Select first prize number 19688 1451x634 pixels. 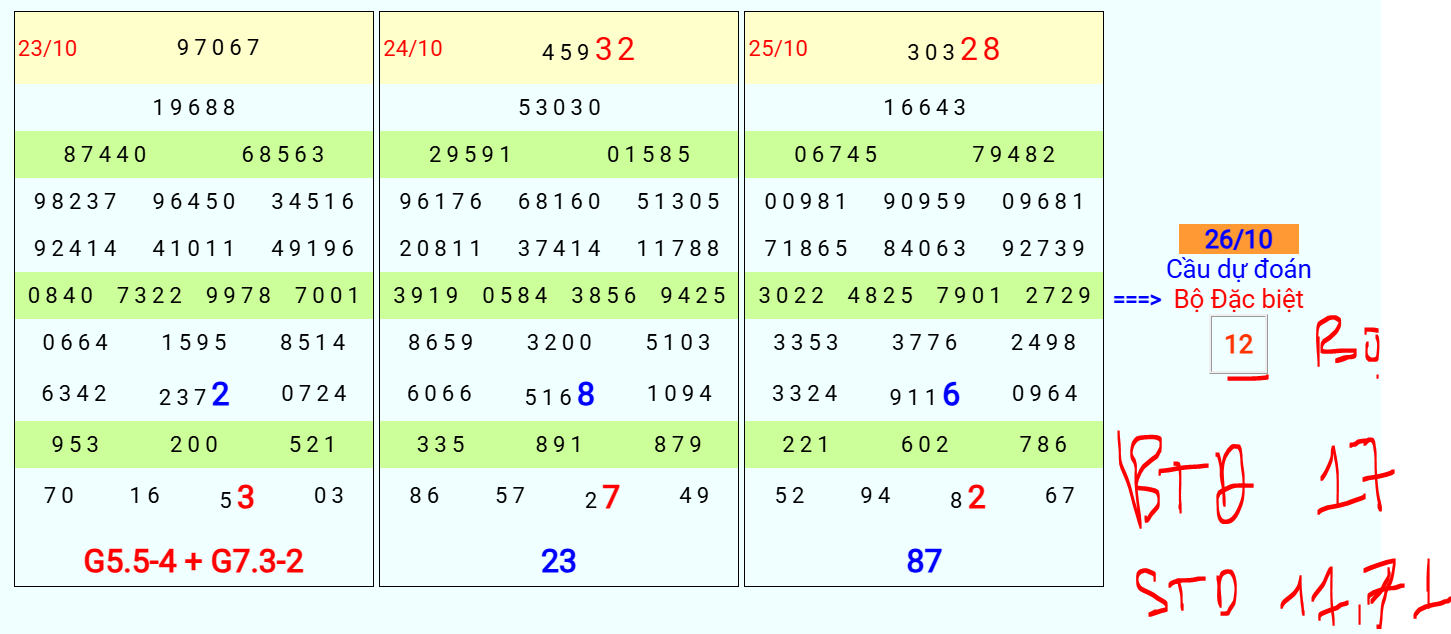pos(195,107)
